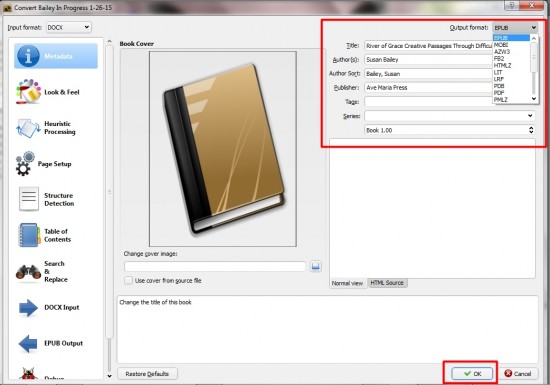Screen dimensions: 550x385
Task: Expand the Input format DOCX dropdown
Action: (x=69, y=27)
